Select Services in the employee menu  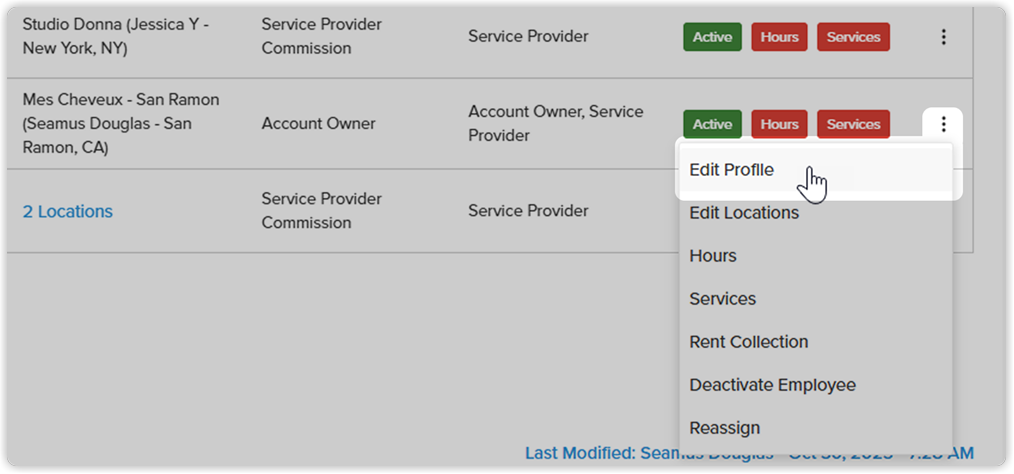(x=815, y=299)
